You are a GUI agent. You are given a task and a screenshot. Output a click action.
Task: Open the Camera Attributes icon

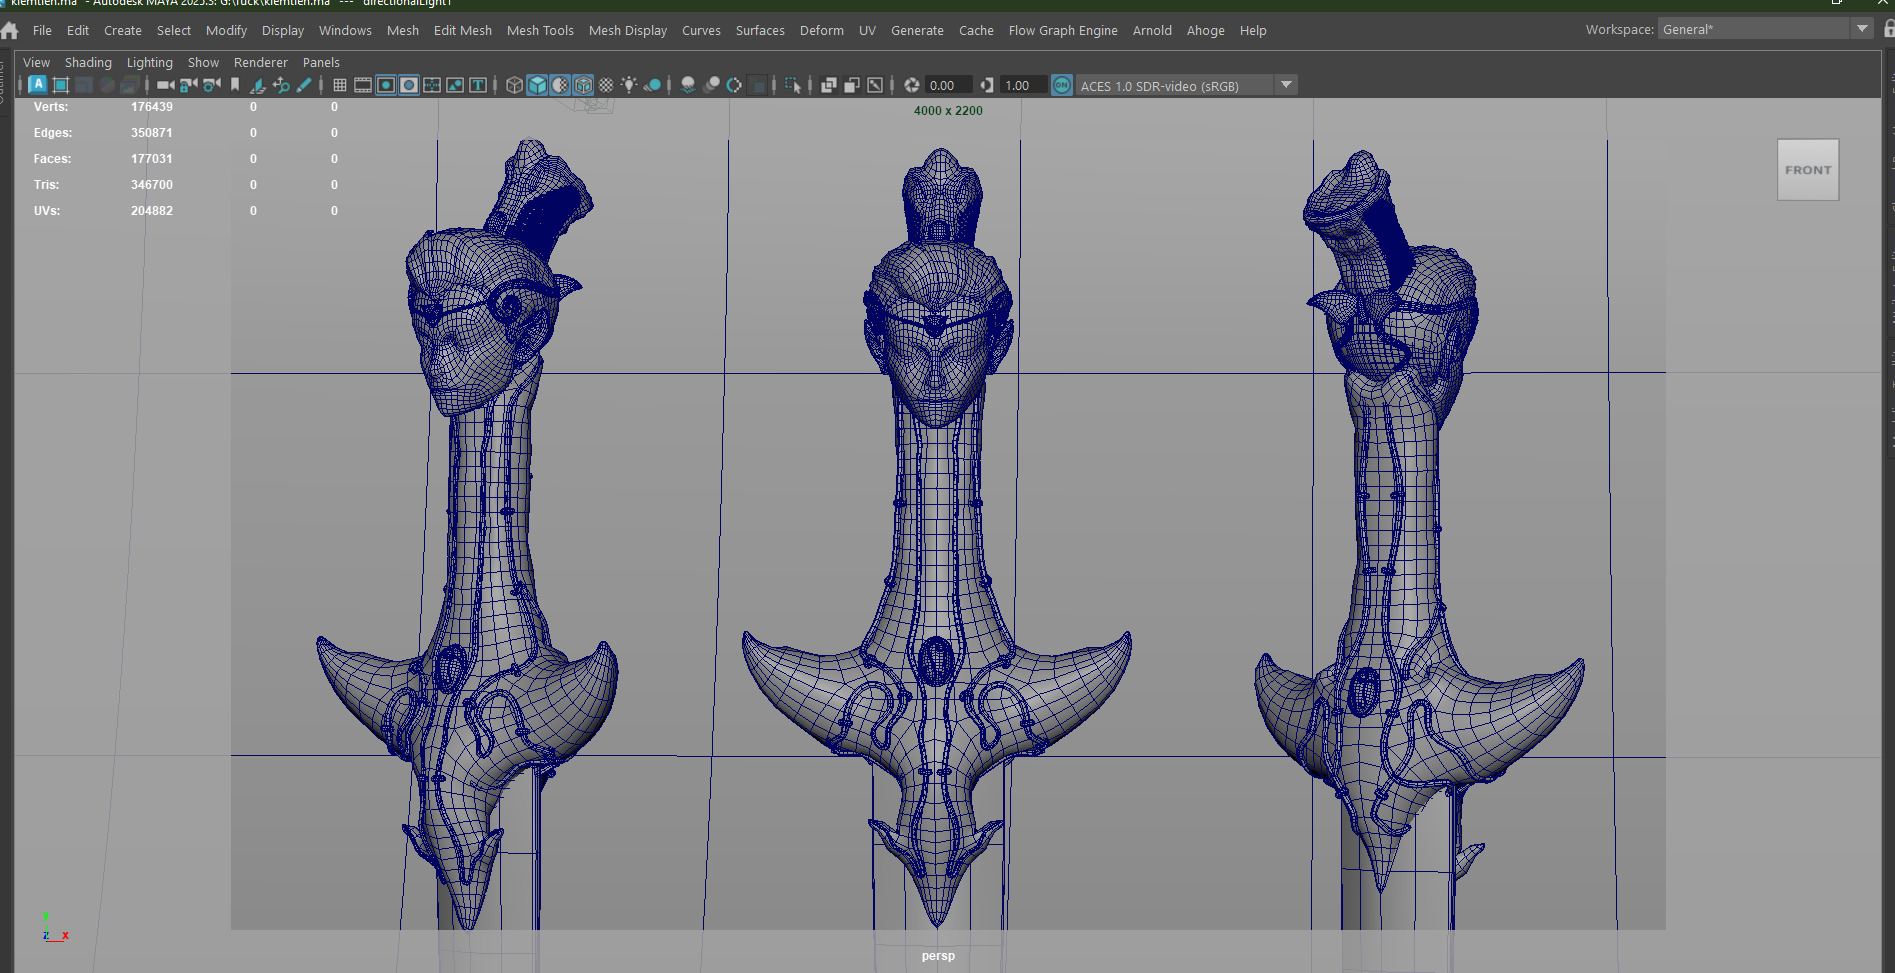pyautogui.click(x=211, y=85)
